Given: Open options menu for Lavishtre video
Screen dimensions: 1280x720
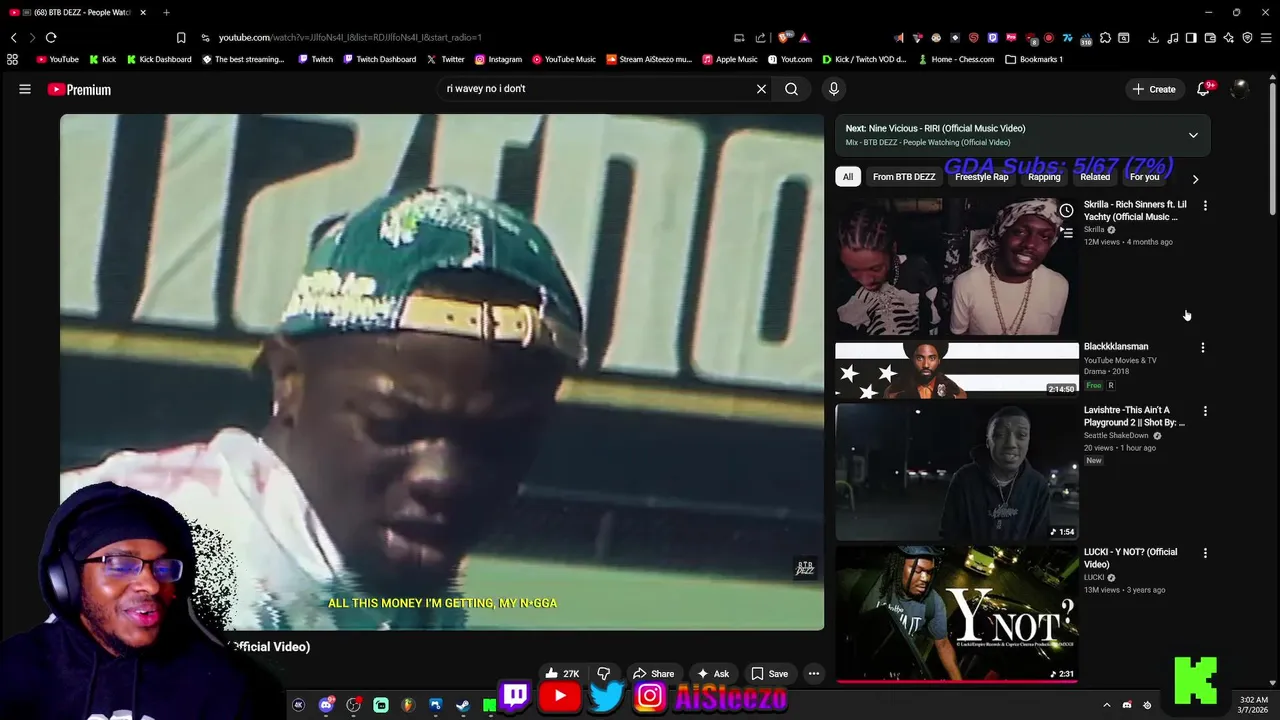Looking at the screenshot, I should (1205, 411).
